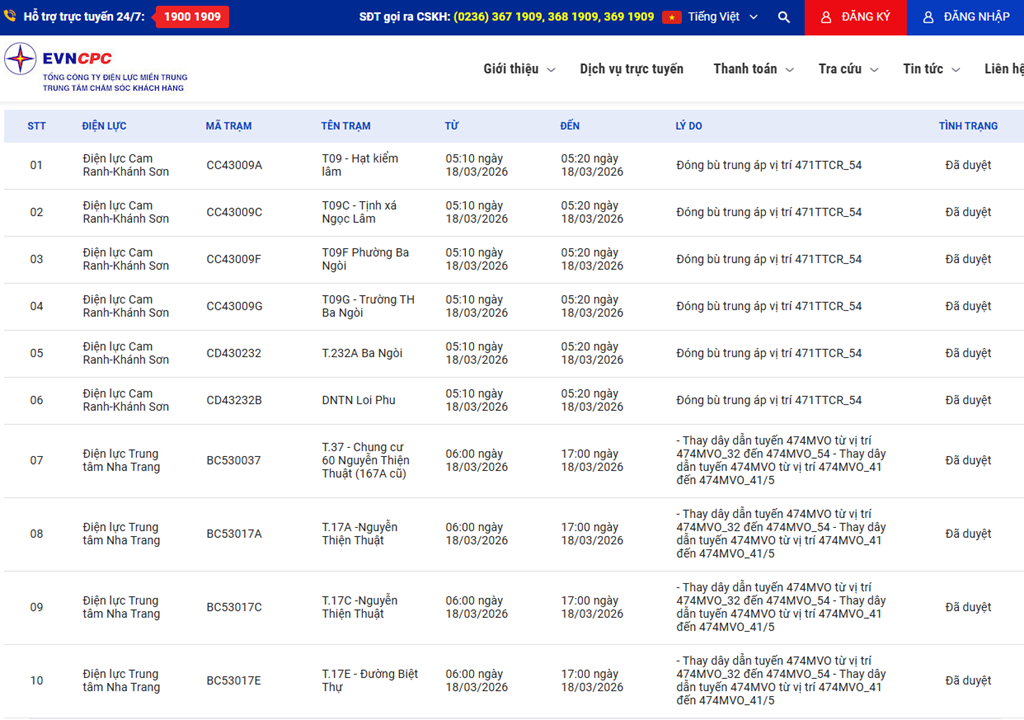Click DNTN Loi Phu station row

click(x=358, y=400)
